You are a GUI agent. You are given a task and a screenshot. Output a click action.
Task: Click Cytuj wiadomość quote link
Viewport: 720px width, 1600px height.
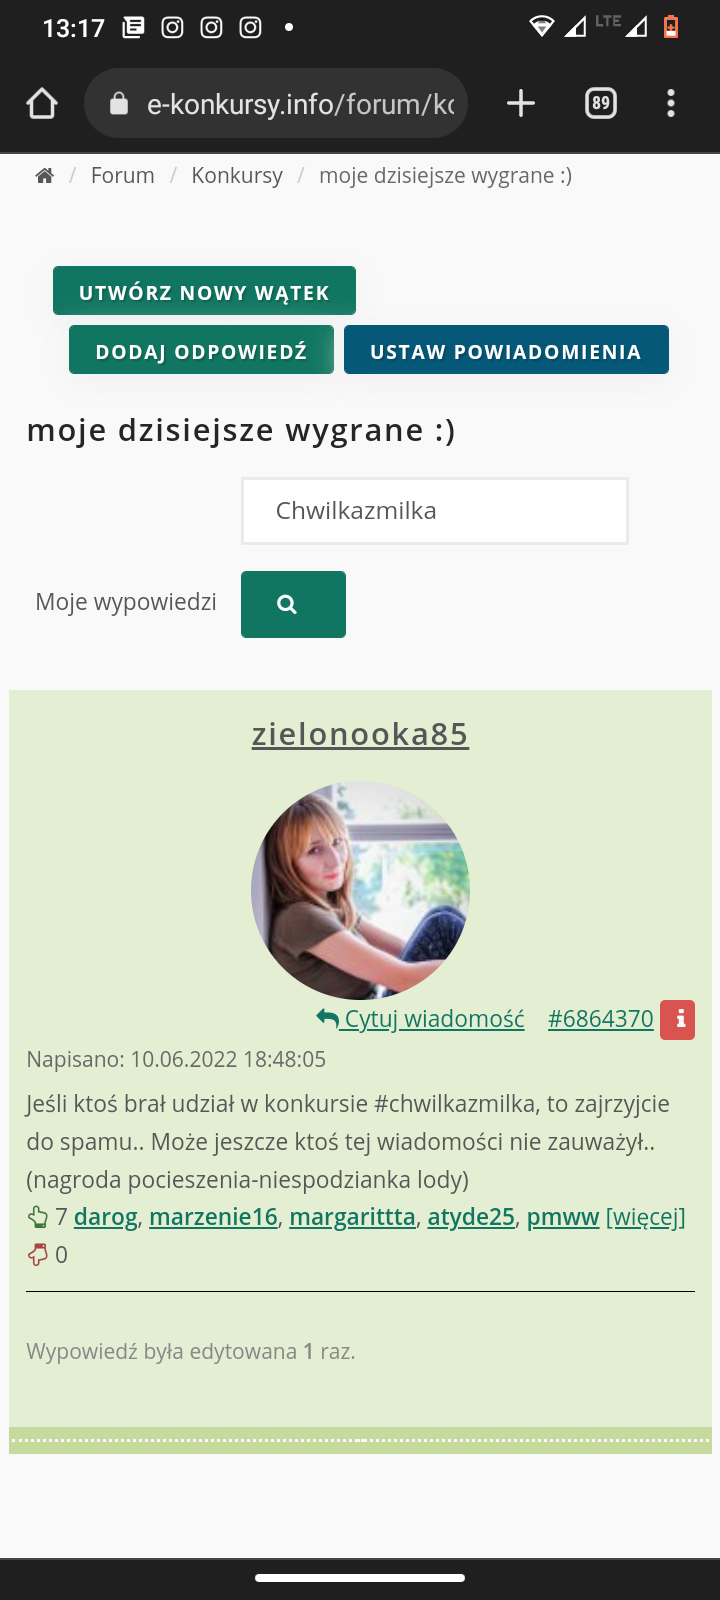click(x=420, y=1019)
